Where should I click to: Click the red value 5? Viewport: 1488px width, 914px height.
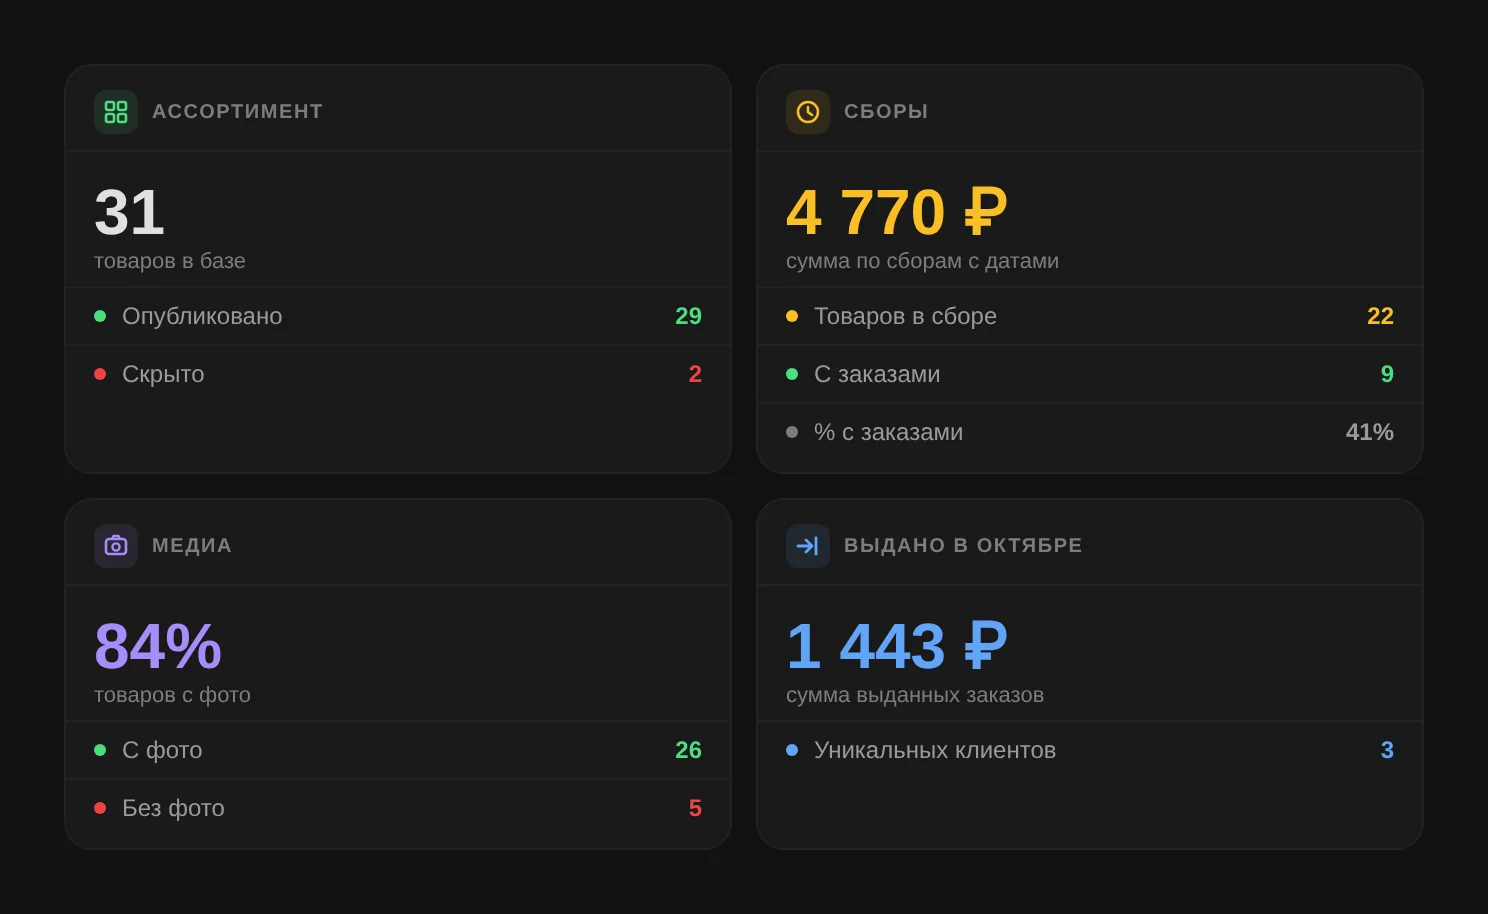pyautogui.click(x=695, y=808)
